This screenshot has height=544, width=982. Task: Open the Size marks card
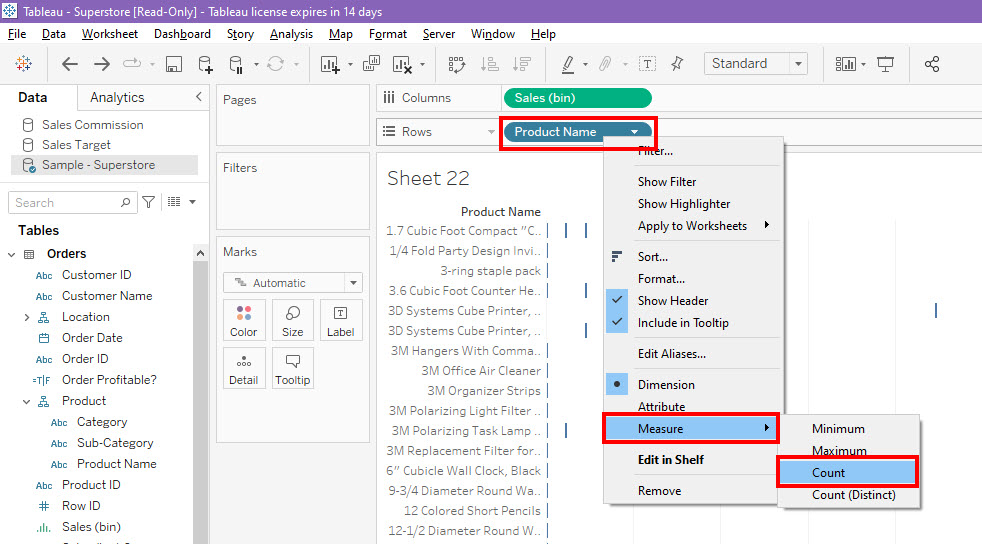(292, 321)
